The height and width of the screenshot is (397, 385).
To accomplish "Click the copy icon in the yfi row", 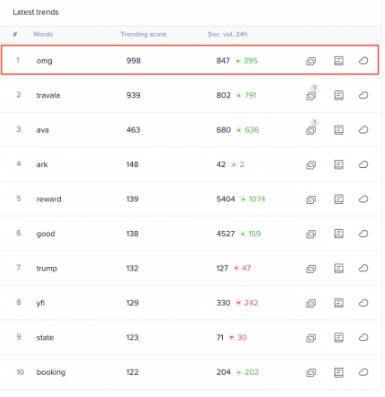I will (311, 303).
